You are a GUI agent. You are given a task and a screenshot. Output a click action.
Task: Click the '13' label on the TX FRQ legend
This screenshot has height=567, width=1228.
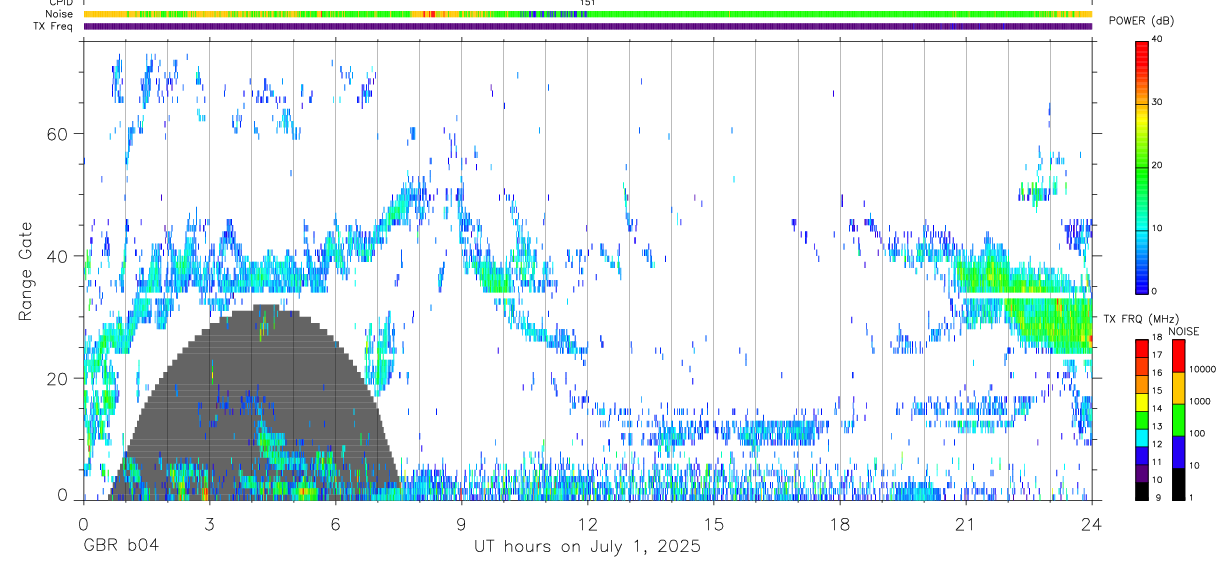pyautogui.click(x=1156, y=426)
